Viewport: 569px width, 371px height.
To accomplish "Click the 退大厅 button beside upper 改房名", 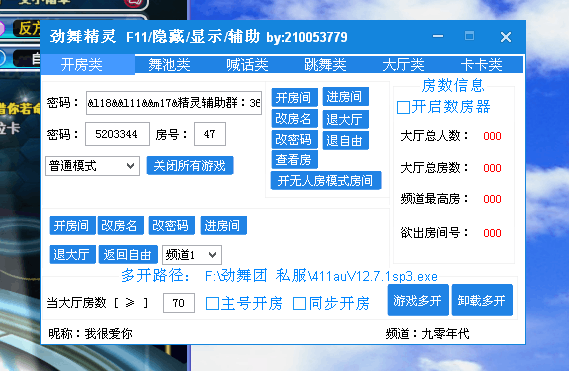I will (345, 119).
